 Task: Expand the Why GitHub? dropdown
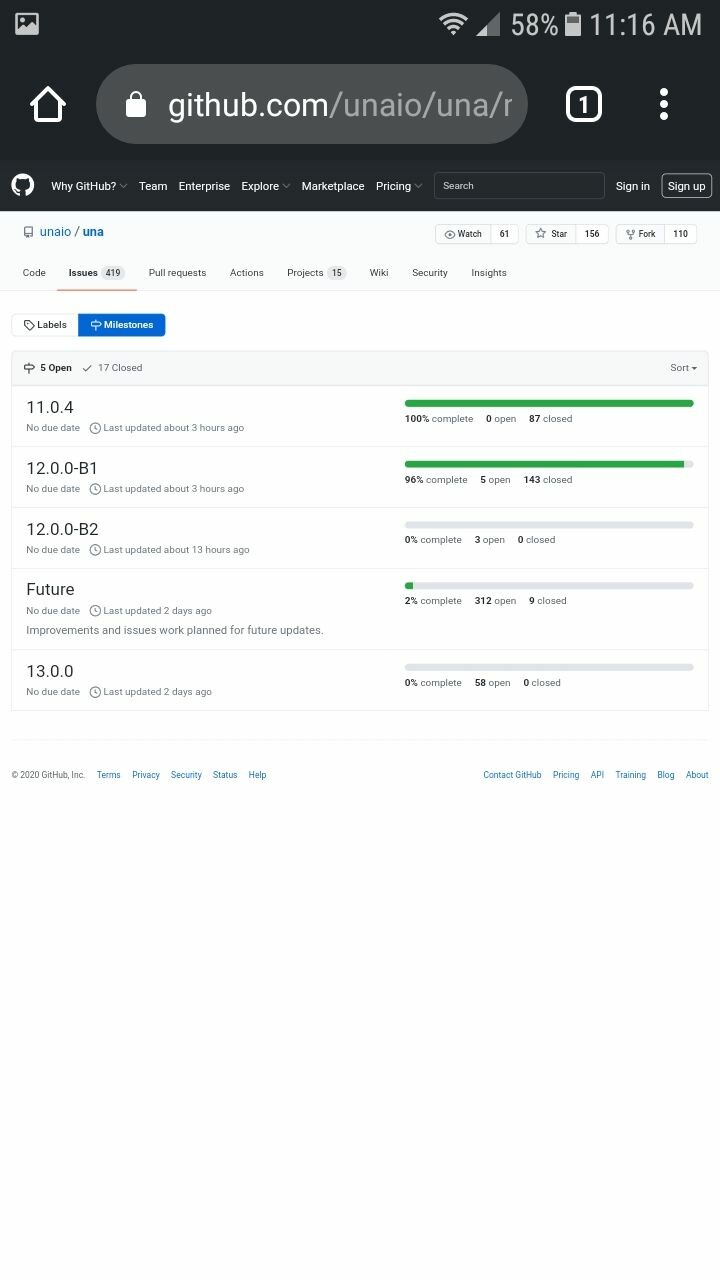pos(89,186)
